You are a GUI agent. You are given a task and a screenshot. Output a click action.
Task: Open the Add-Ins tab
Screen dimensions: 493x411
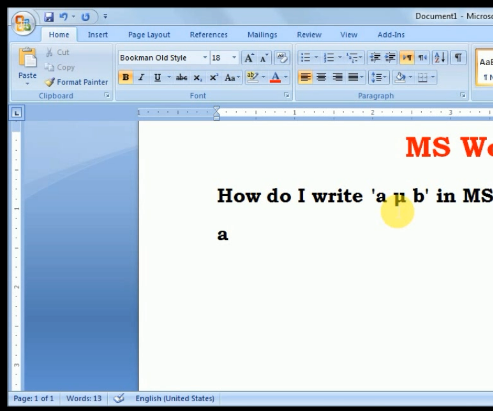click(391, 35)
